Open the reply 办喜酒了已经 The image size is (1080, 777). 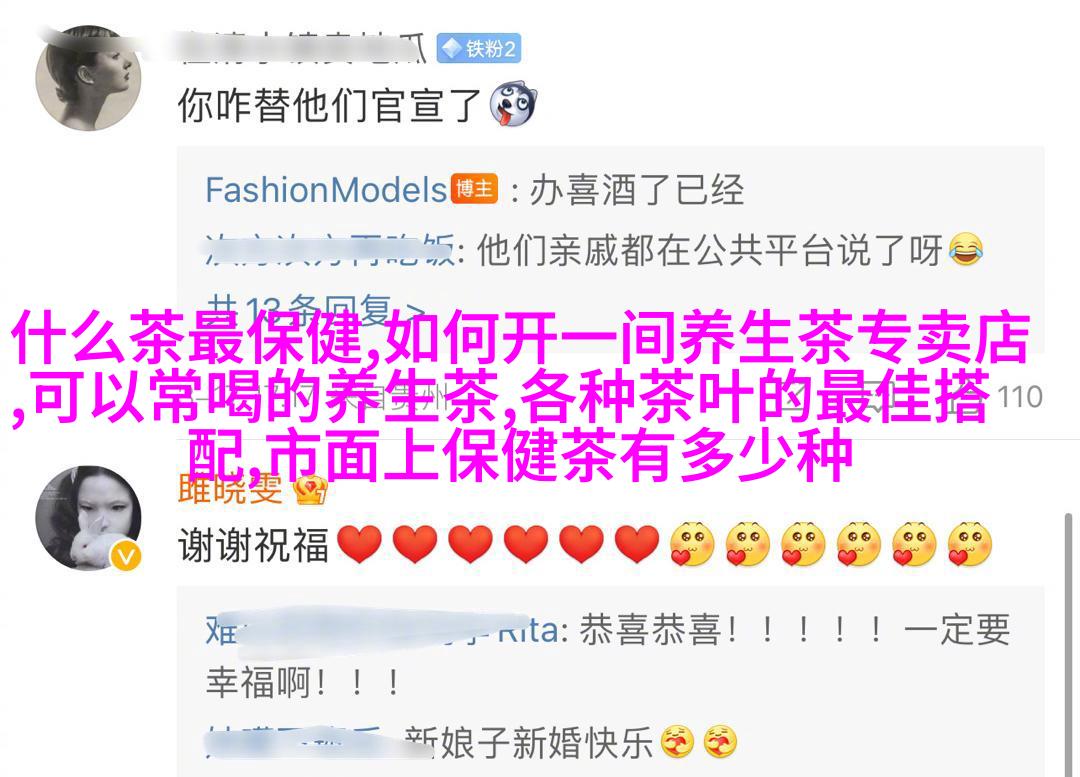point(636,189)
